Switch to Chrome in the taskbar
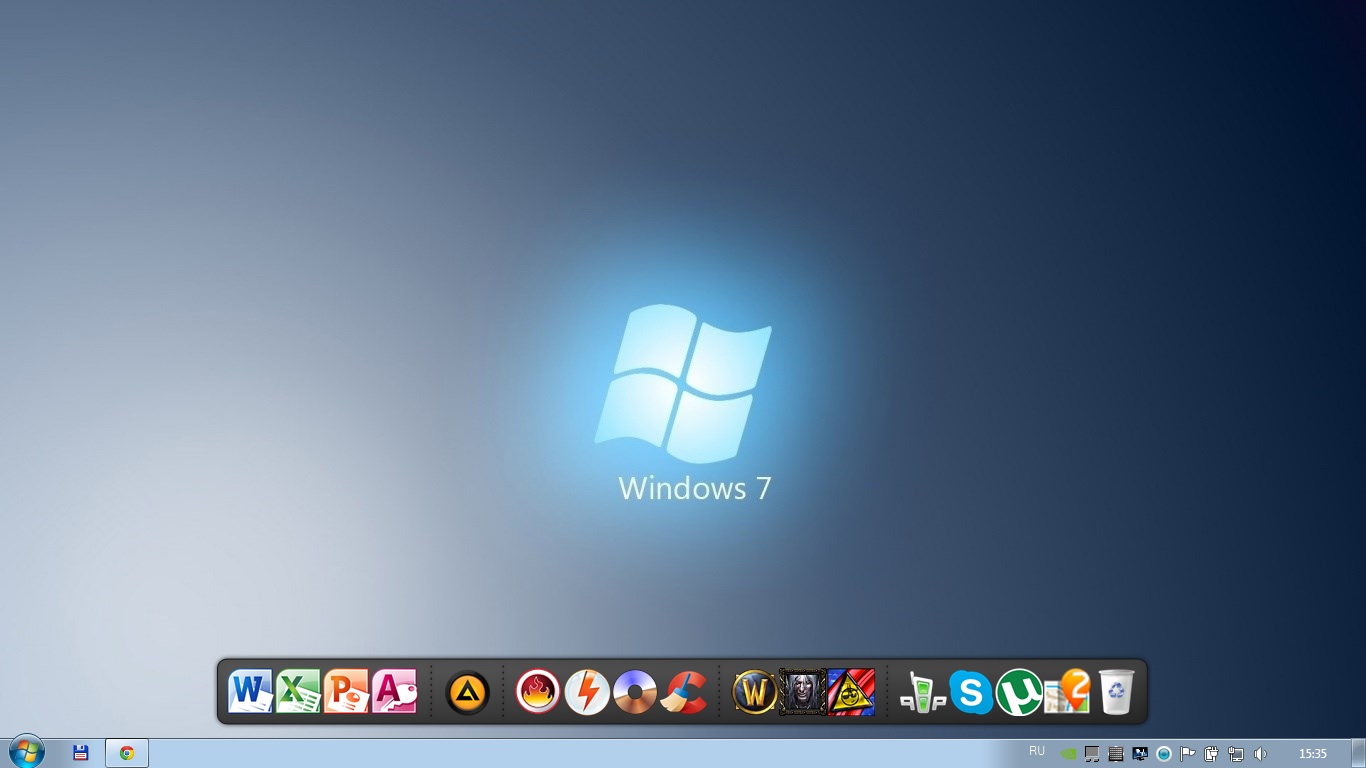 tap(127, 753)
